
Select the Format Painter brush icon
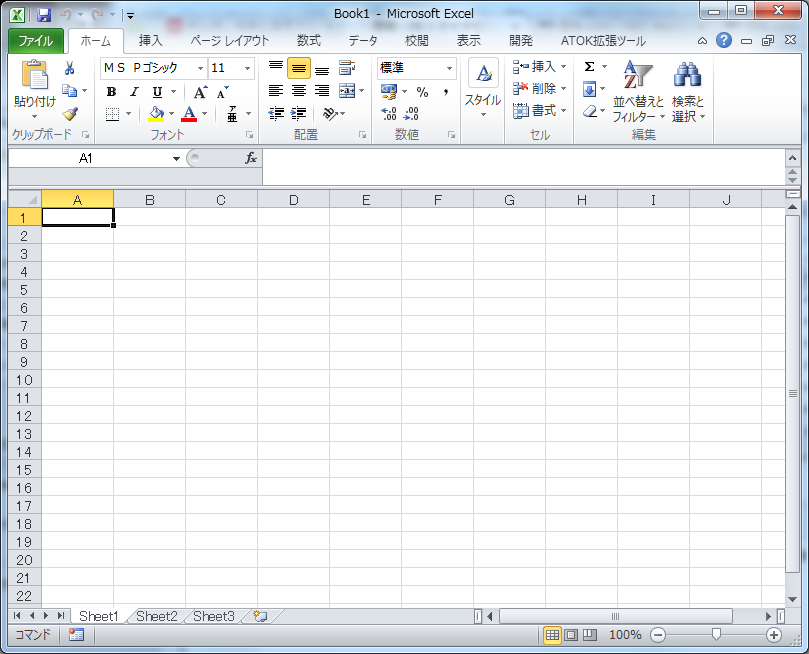click(x=70, y=113)
